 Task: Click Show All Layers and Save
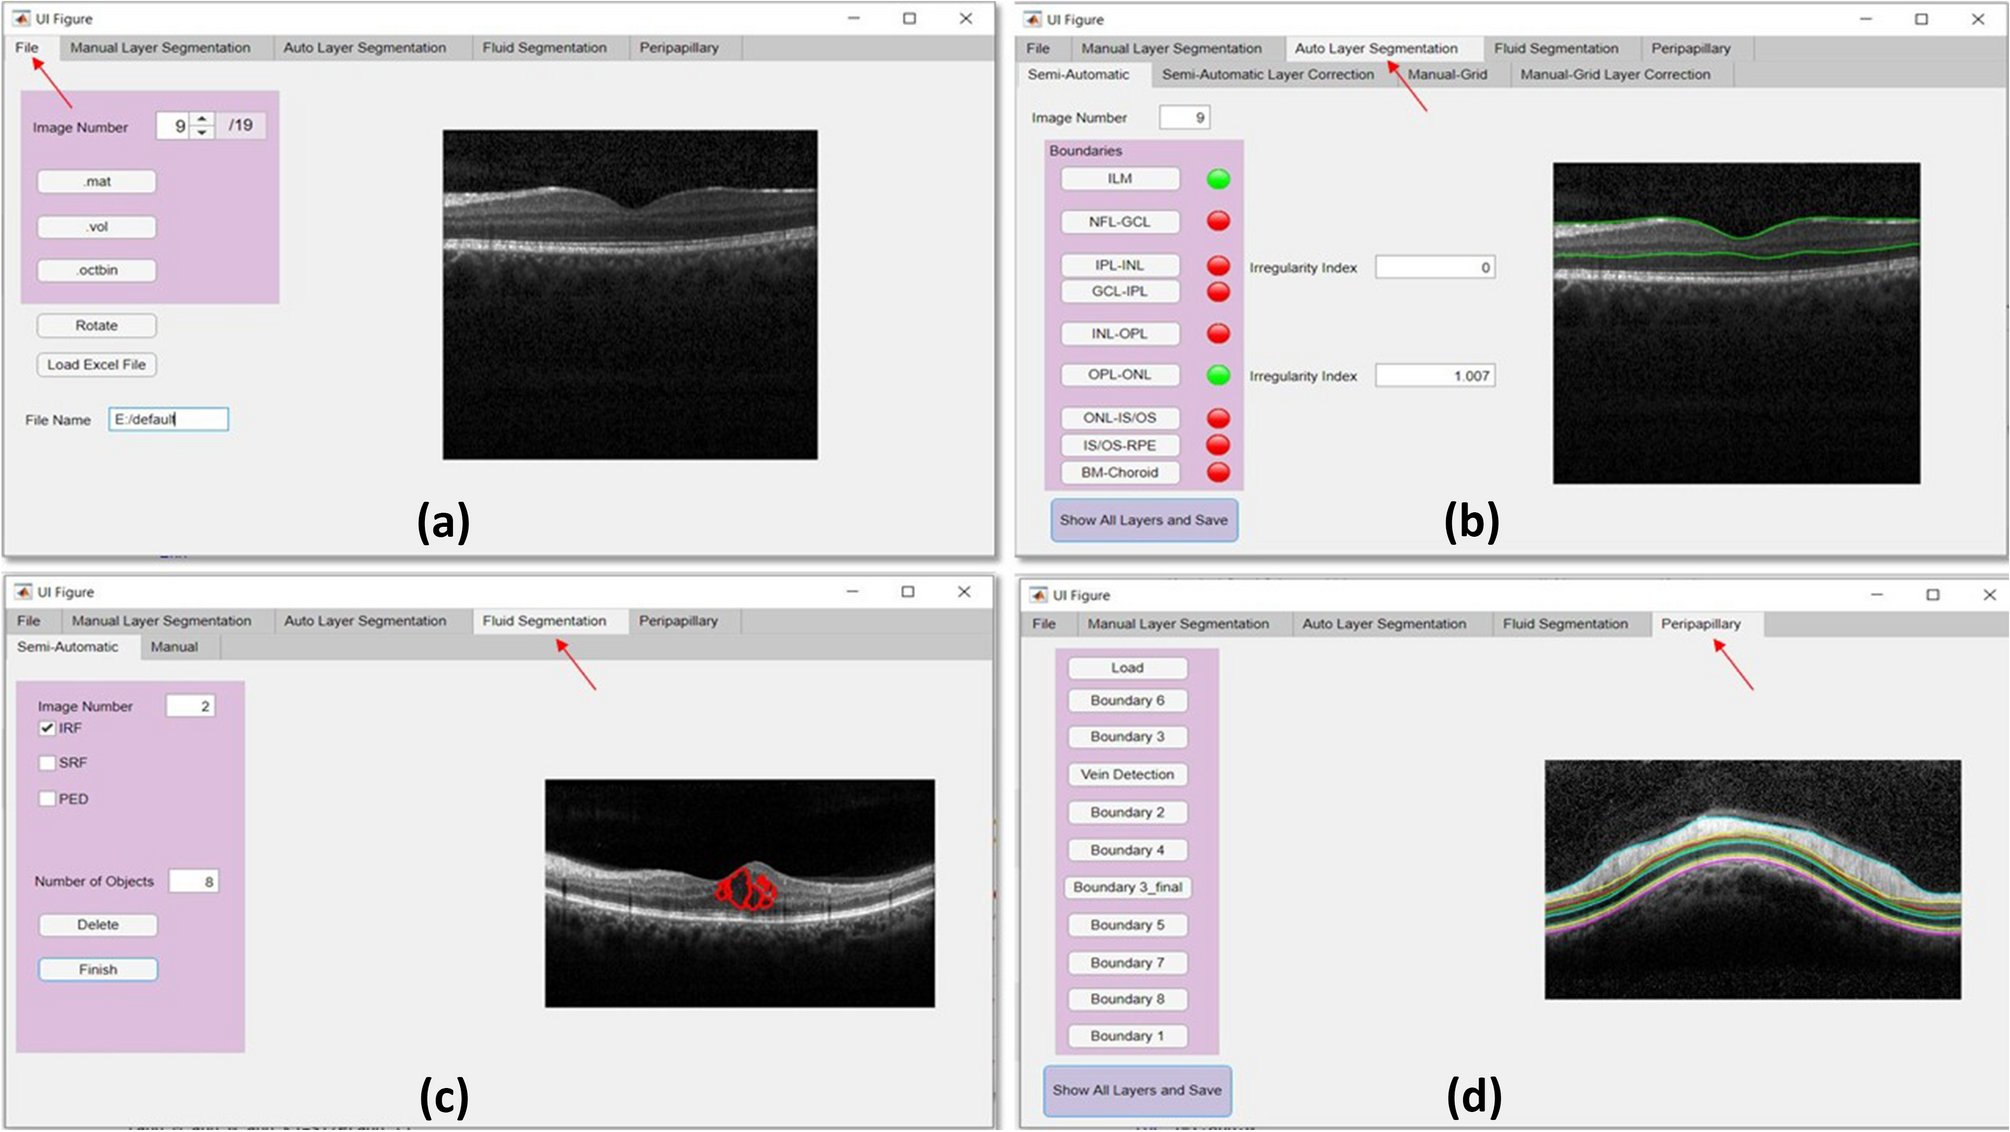coord(1143,520)
